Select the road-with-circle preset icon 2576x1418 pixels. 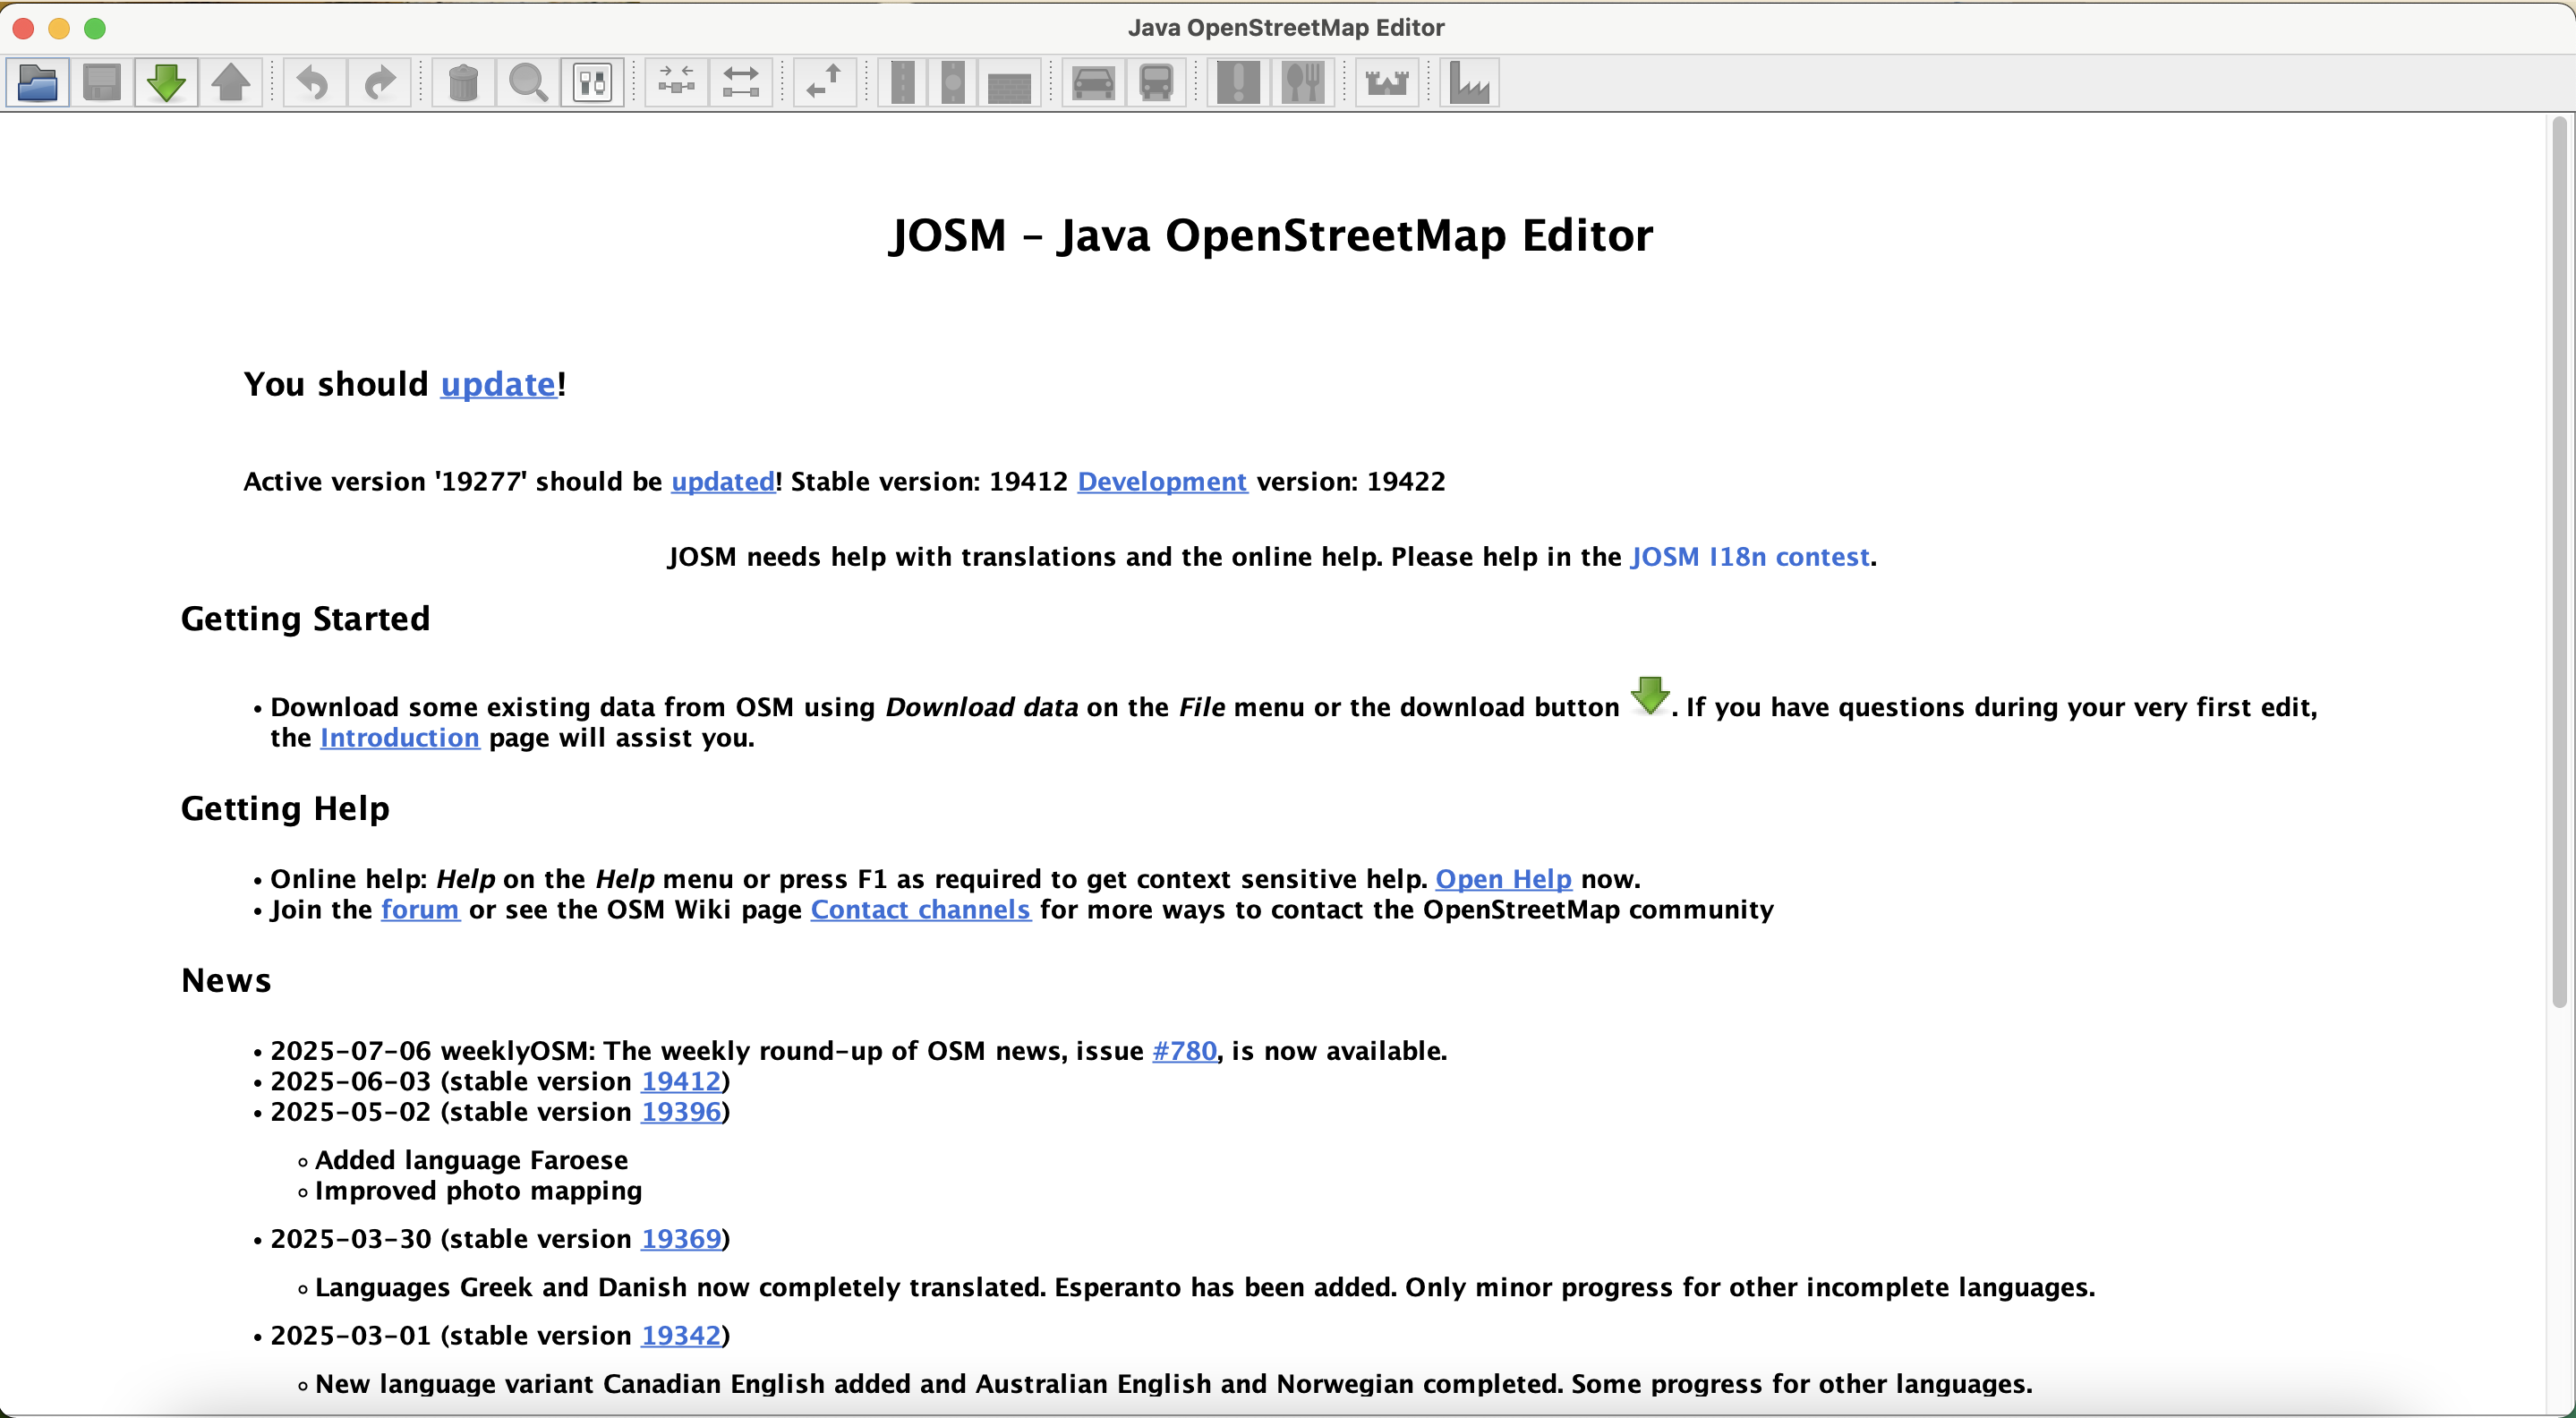click(953, 83)
